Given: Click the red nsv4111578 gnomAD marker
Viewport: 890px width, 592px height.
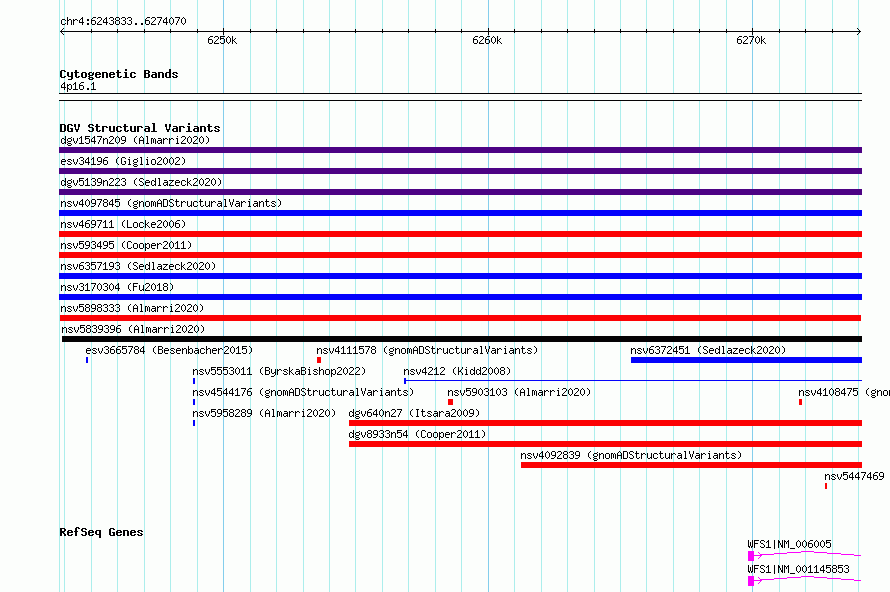Looking at the screenshot, I should (319, 360).
